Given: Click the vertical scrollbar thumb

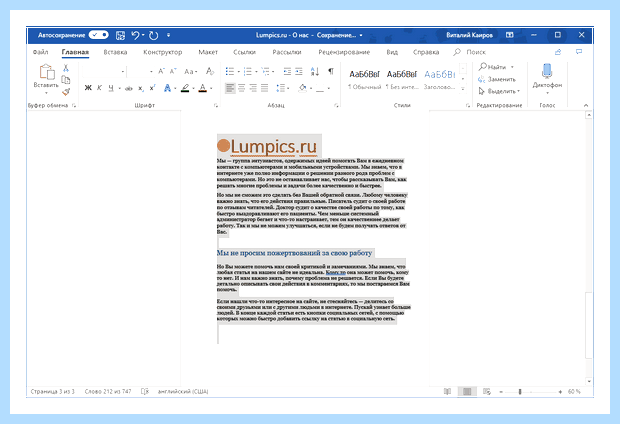Looking at the screenshot, I should (x=589, y=325).
